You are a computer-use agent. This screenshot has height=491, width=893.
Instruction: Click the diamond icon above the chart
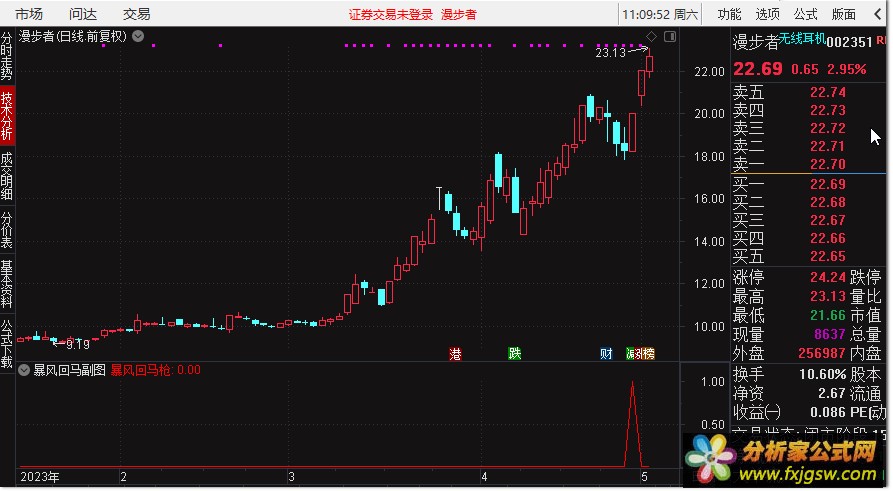tap(652, 37)
